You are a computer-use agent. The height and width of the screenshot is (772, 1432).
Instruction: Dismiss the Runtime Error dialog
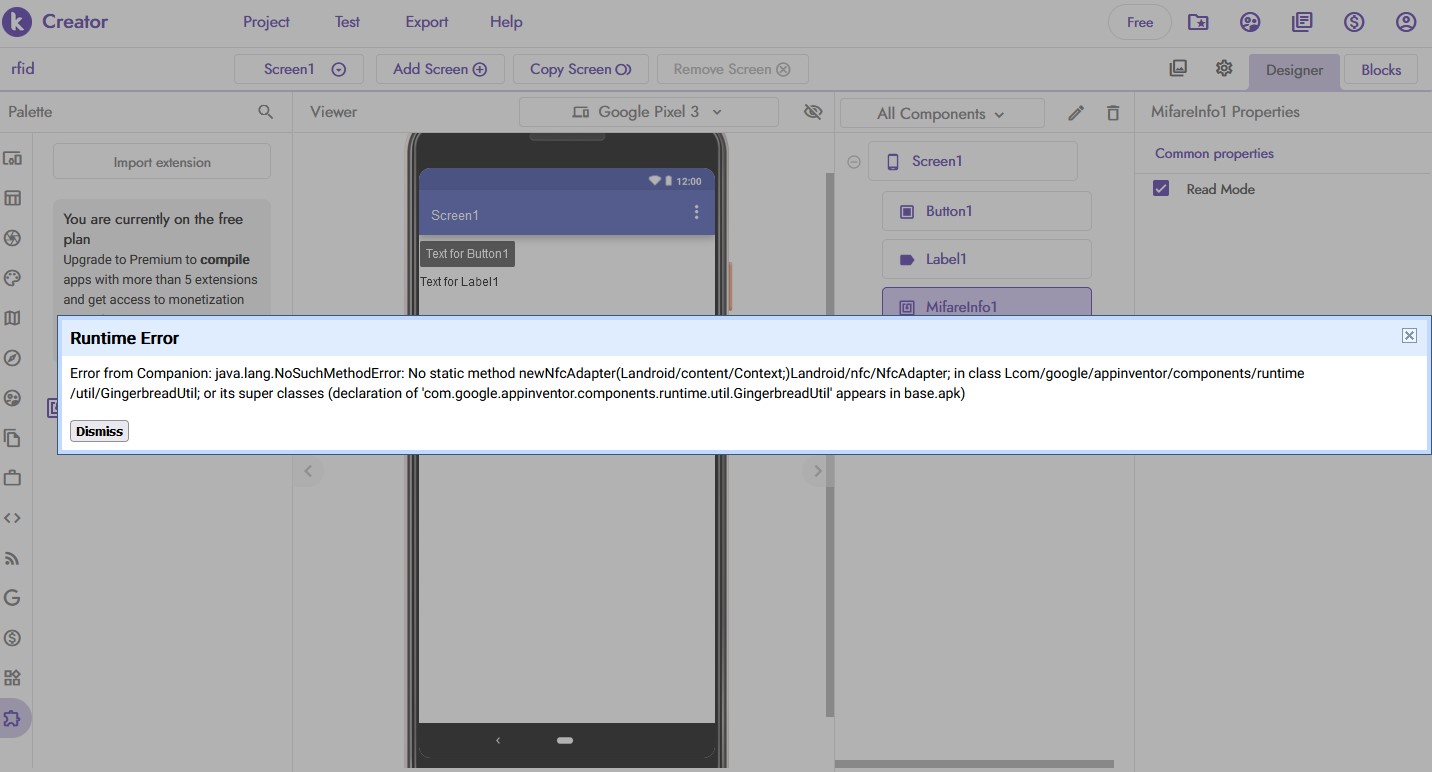99,431
